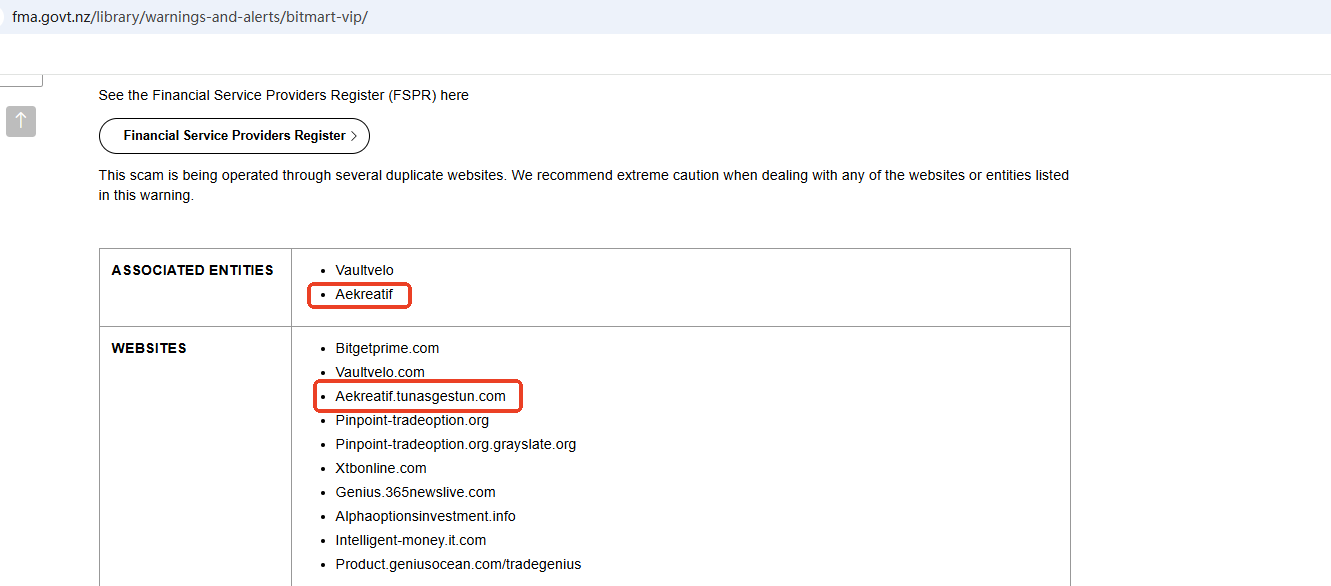Click the Aekreatif.tunasgestun.com website entry
1331x586 pixels.
(420, 396)
